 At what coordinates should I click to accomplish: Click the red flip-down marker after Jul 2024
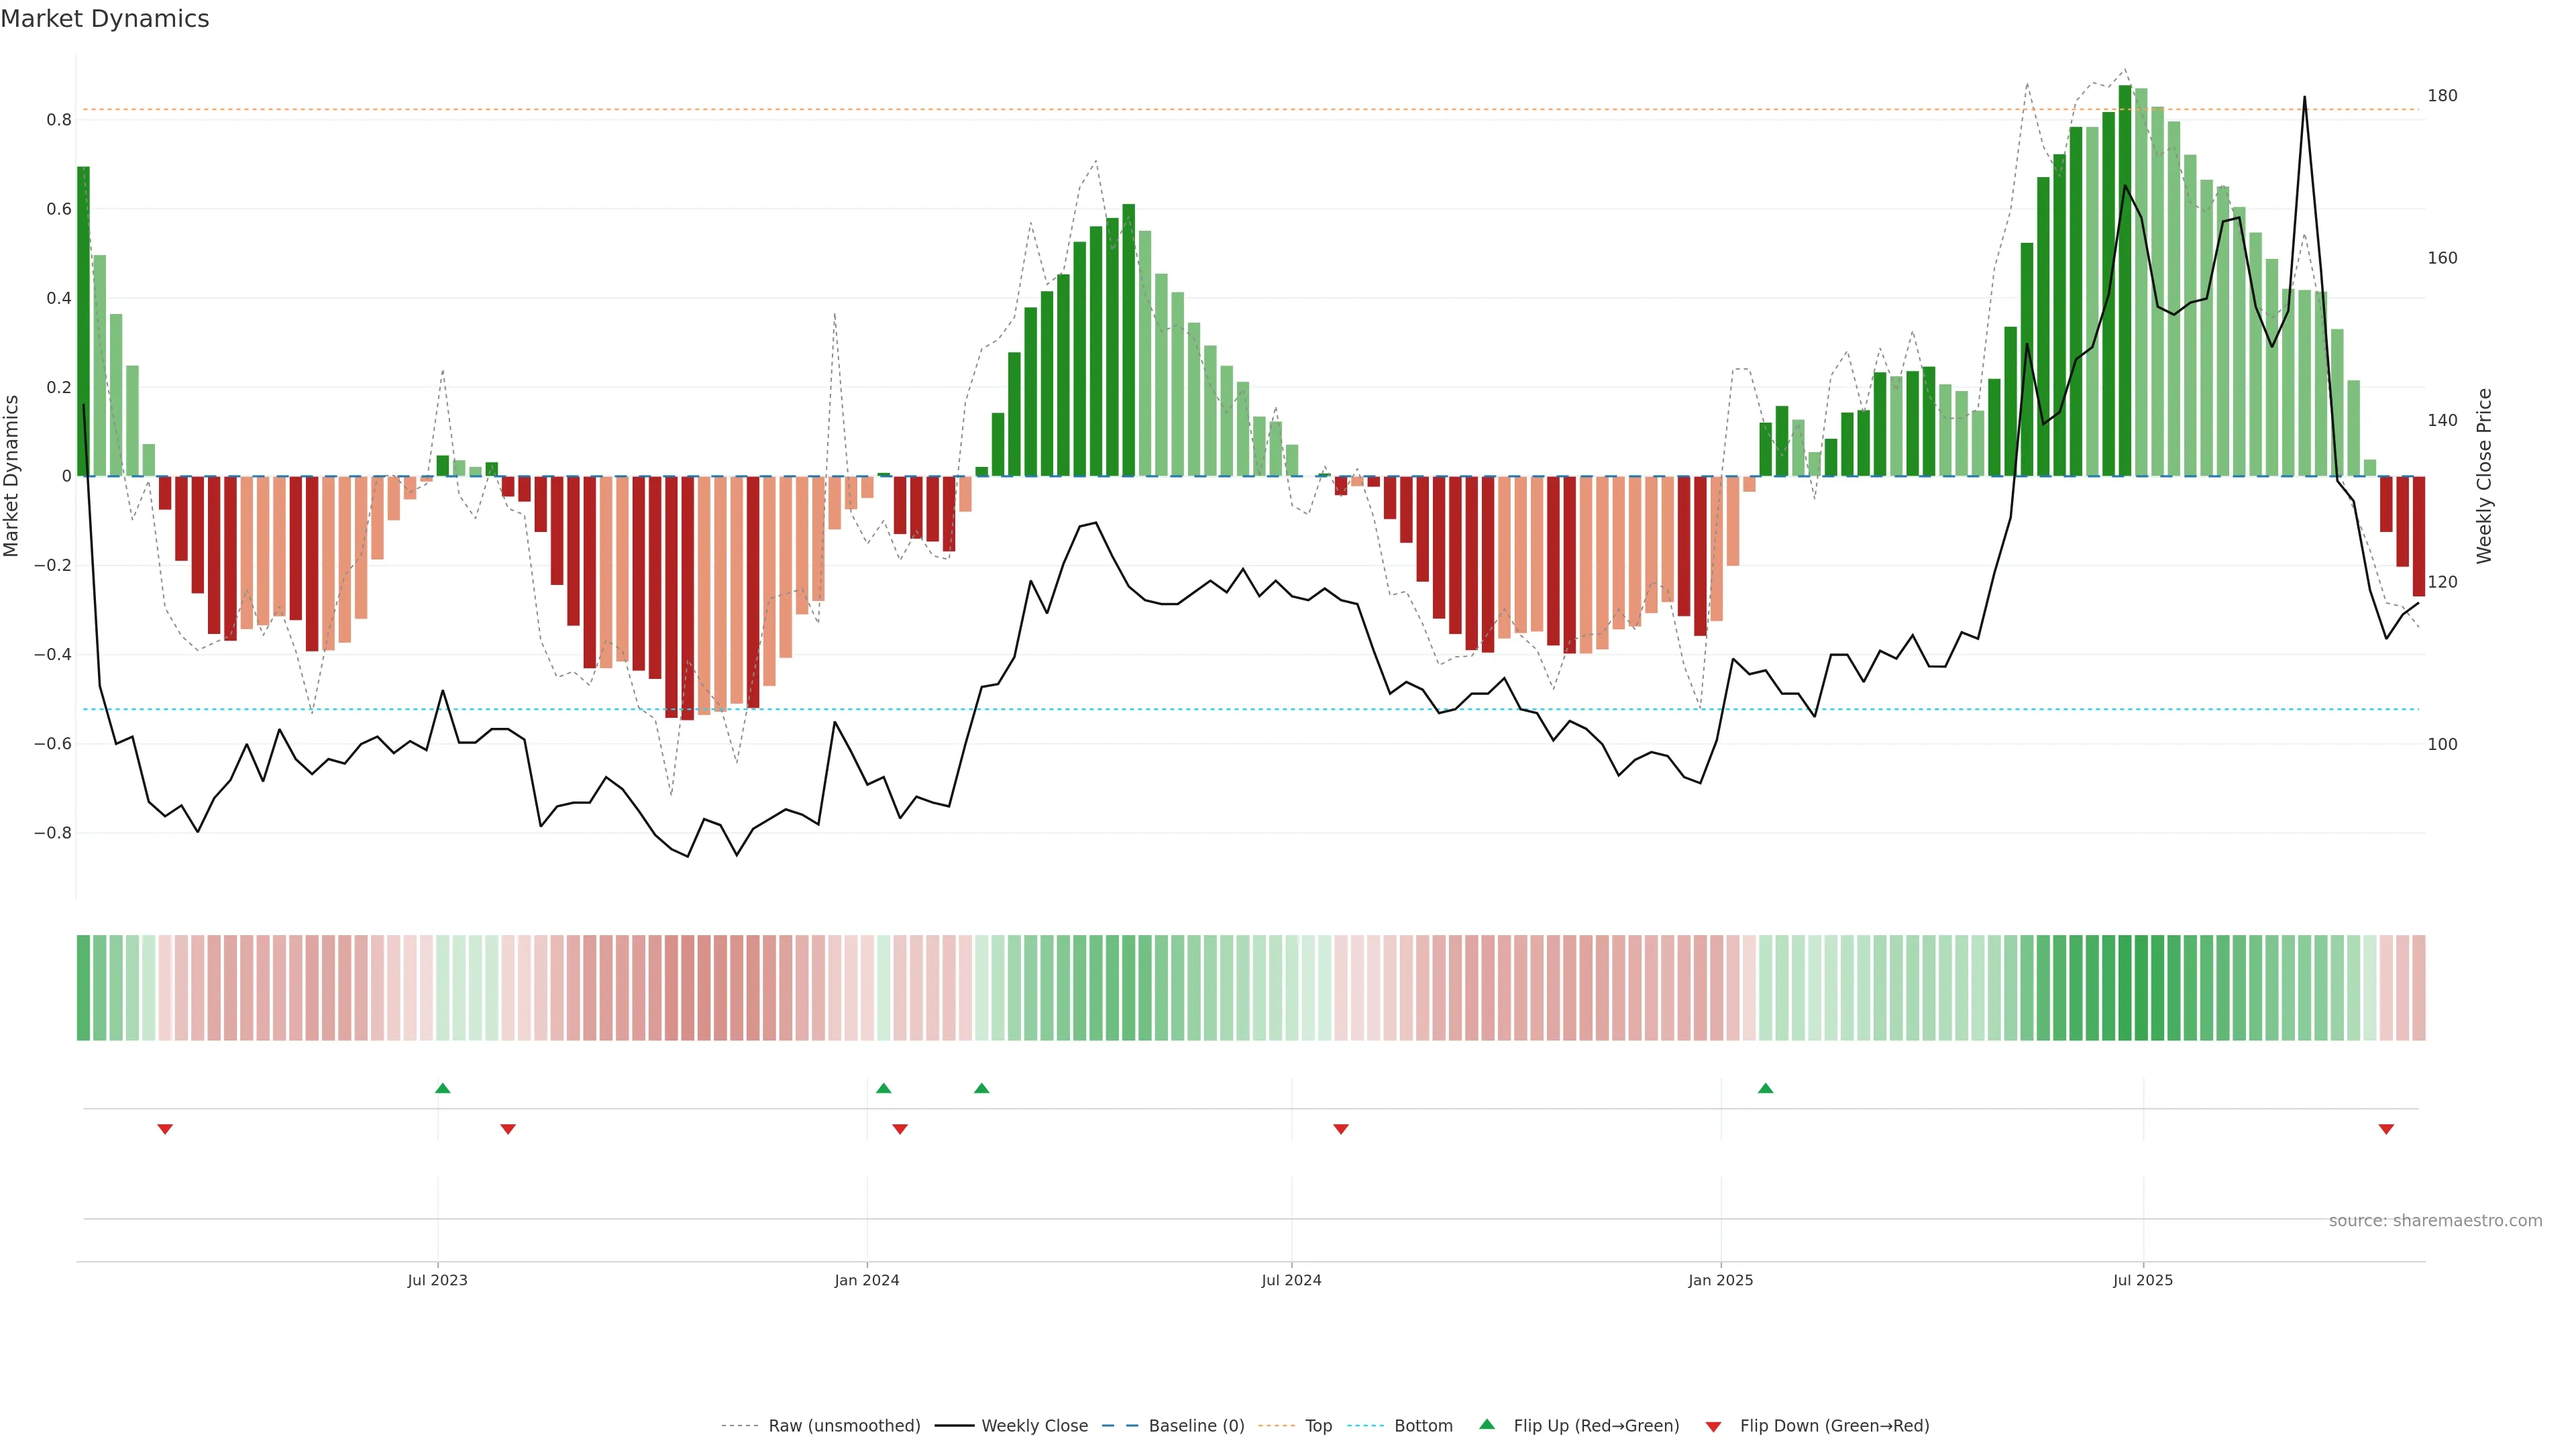pos(1341,1129)
